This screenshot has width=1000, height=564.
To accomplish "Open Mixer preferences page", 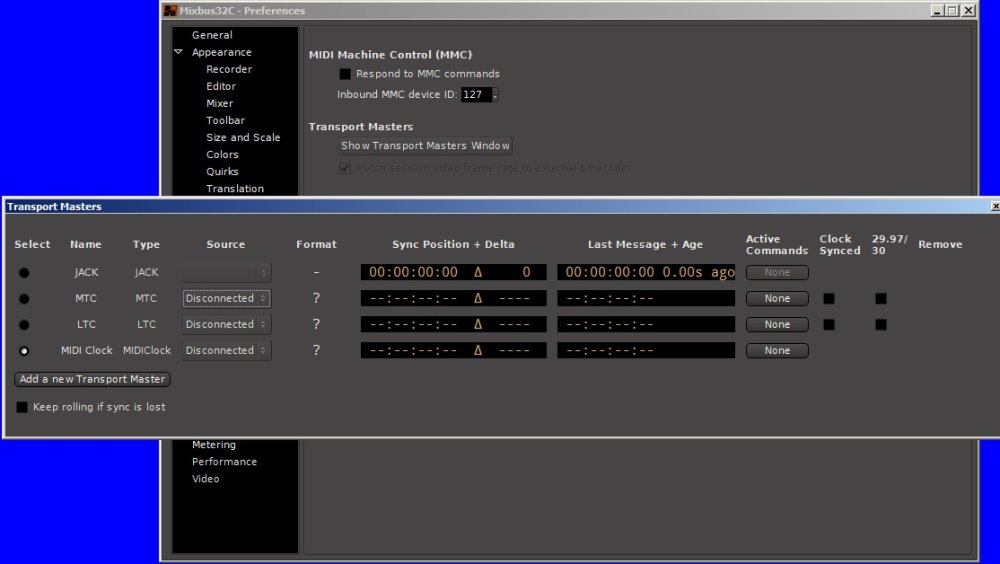I will point(219,103).
